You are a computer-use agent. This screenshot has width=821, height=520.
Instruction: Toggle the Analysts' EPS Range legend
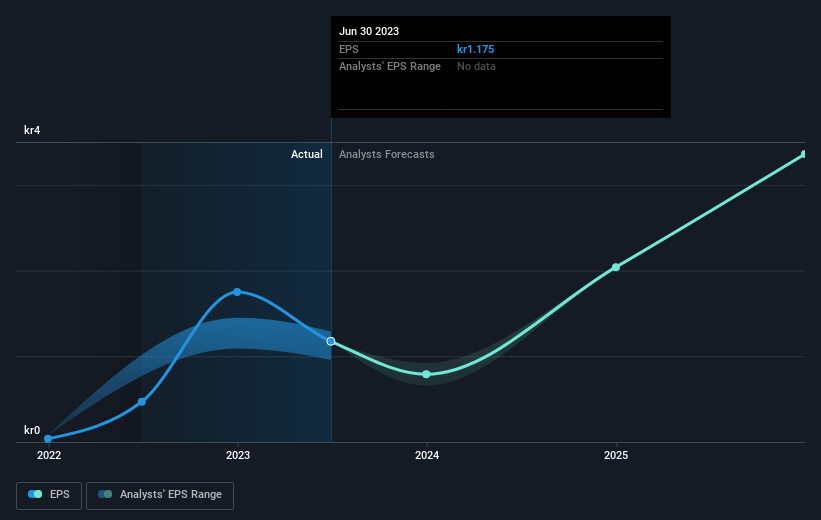(160, 495)
